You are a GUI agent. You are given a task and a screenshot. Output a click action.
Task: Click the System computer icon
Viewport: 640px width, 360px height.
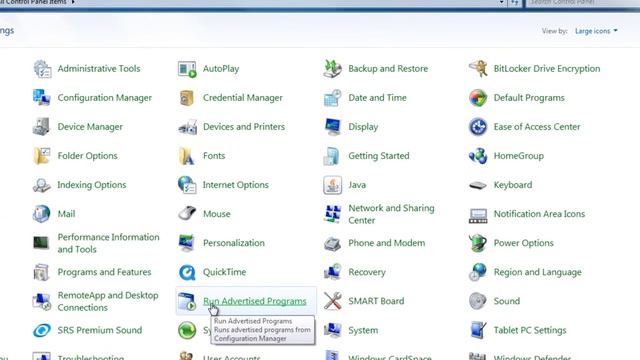(x=333, y=330)
